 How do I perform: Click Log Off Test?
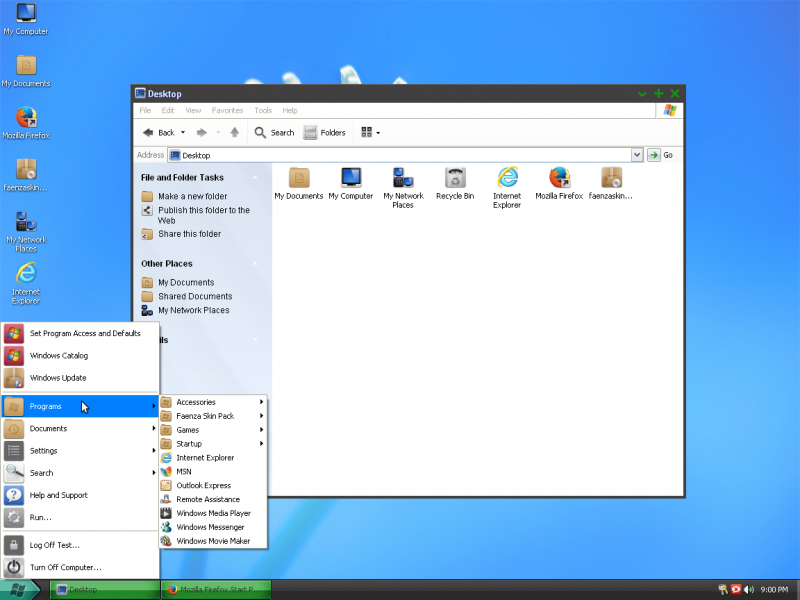point(80,545)
